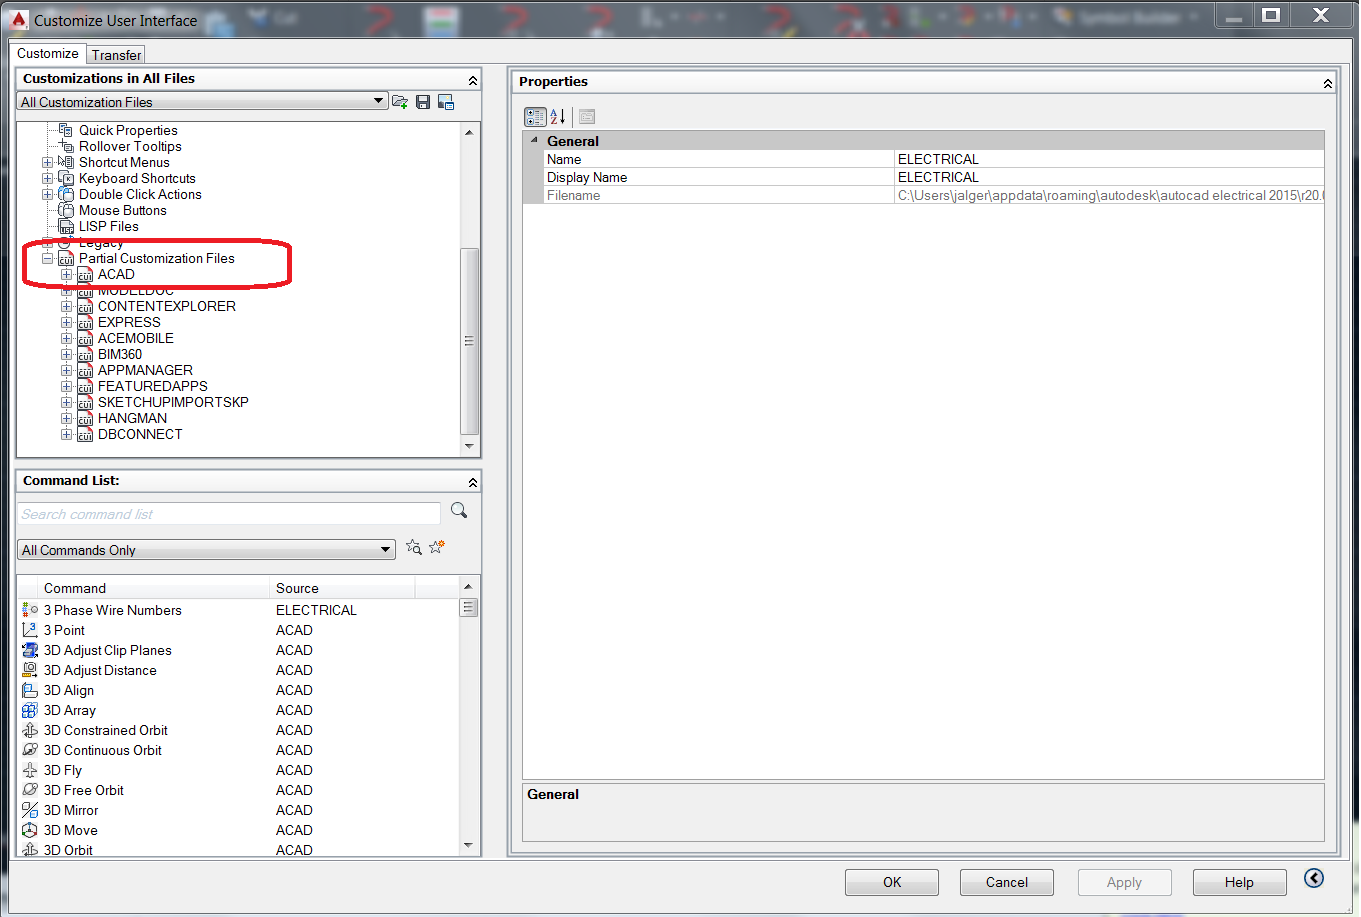Select the DBCONNECT tree item
The width and height of the screenshot is (1361, 917).
click(x=140, y=434)
